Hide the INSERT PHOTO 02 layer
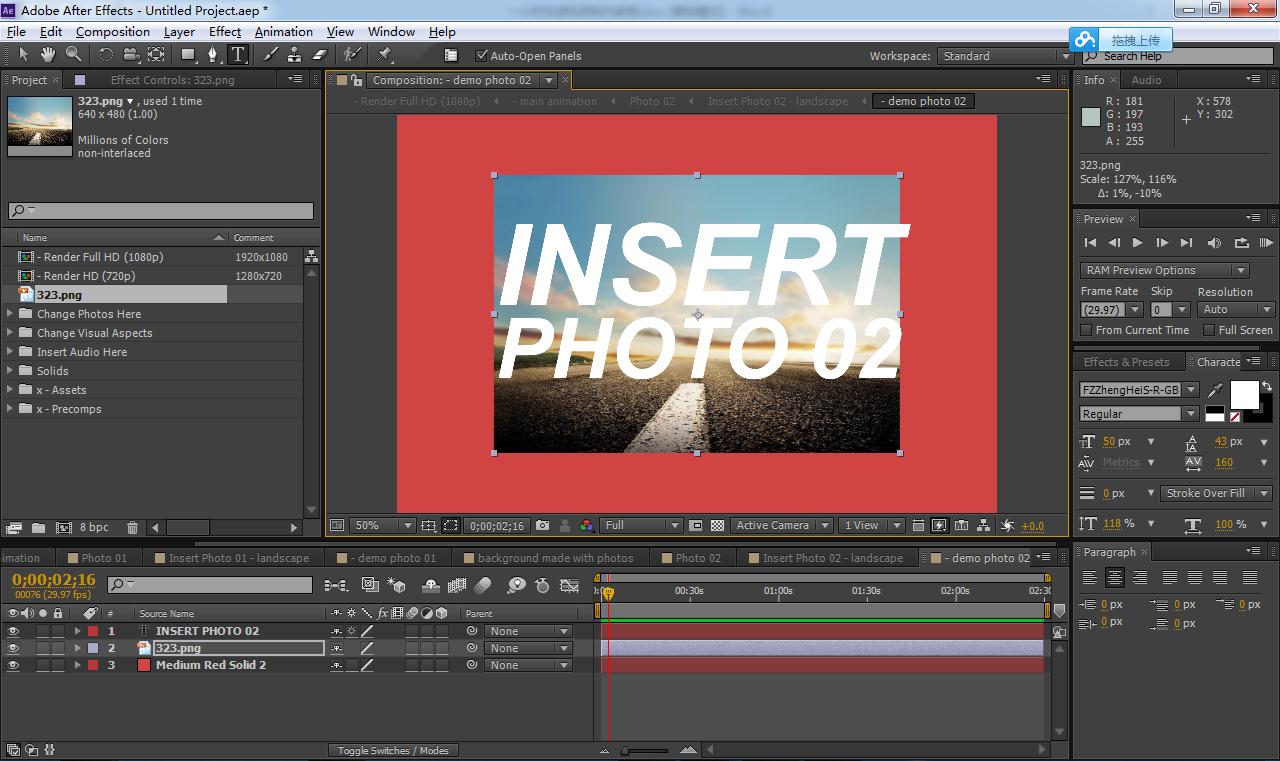 pos(13,631)
